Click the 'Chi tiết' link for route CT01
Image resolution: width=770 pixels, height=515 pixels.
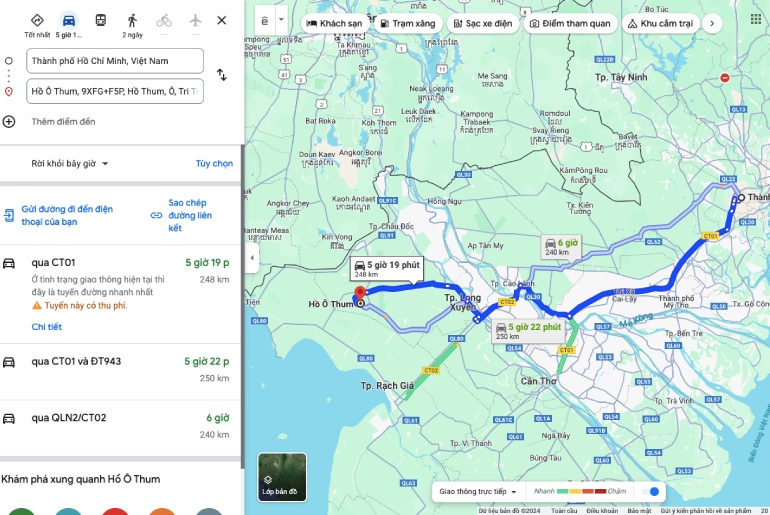coord(46,327)
